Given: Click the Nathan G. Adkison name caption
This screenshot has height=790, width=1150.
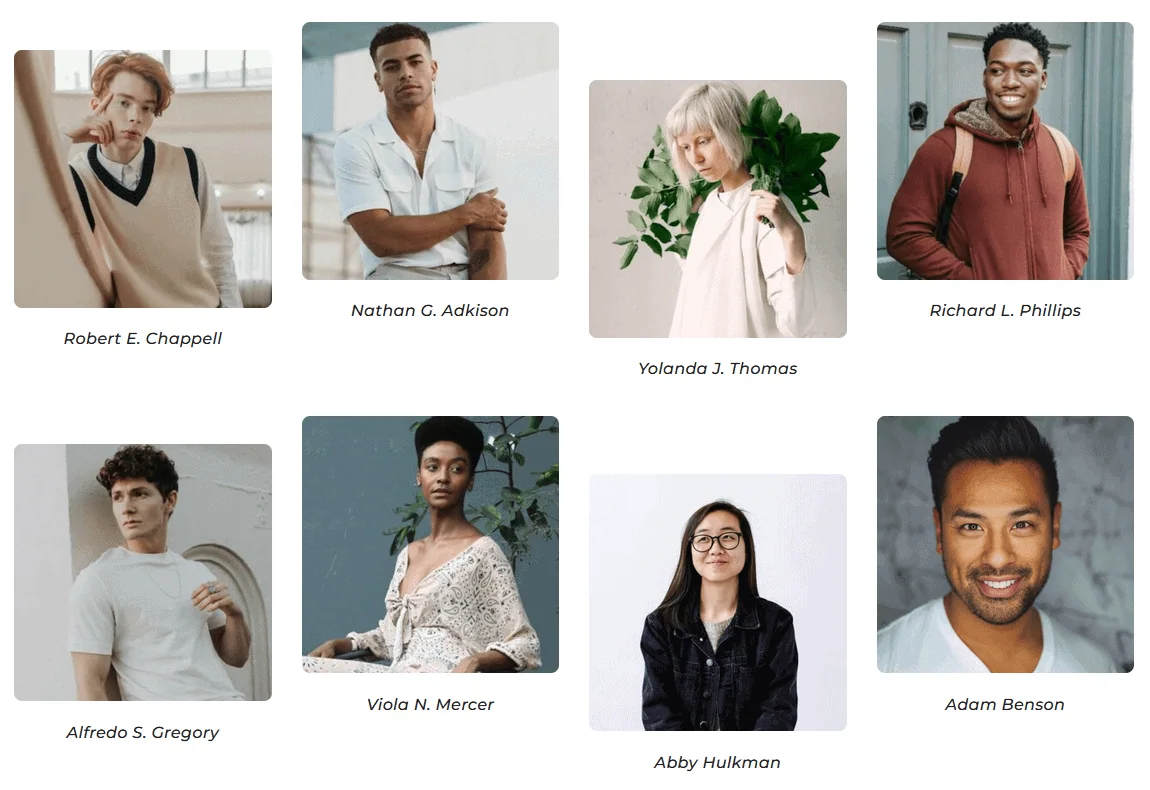Looking at the screenshot, I should pos(431,311).
